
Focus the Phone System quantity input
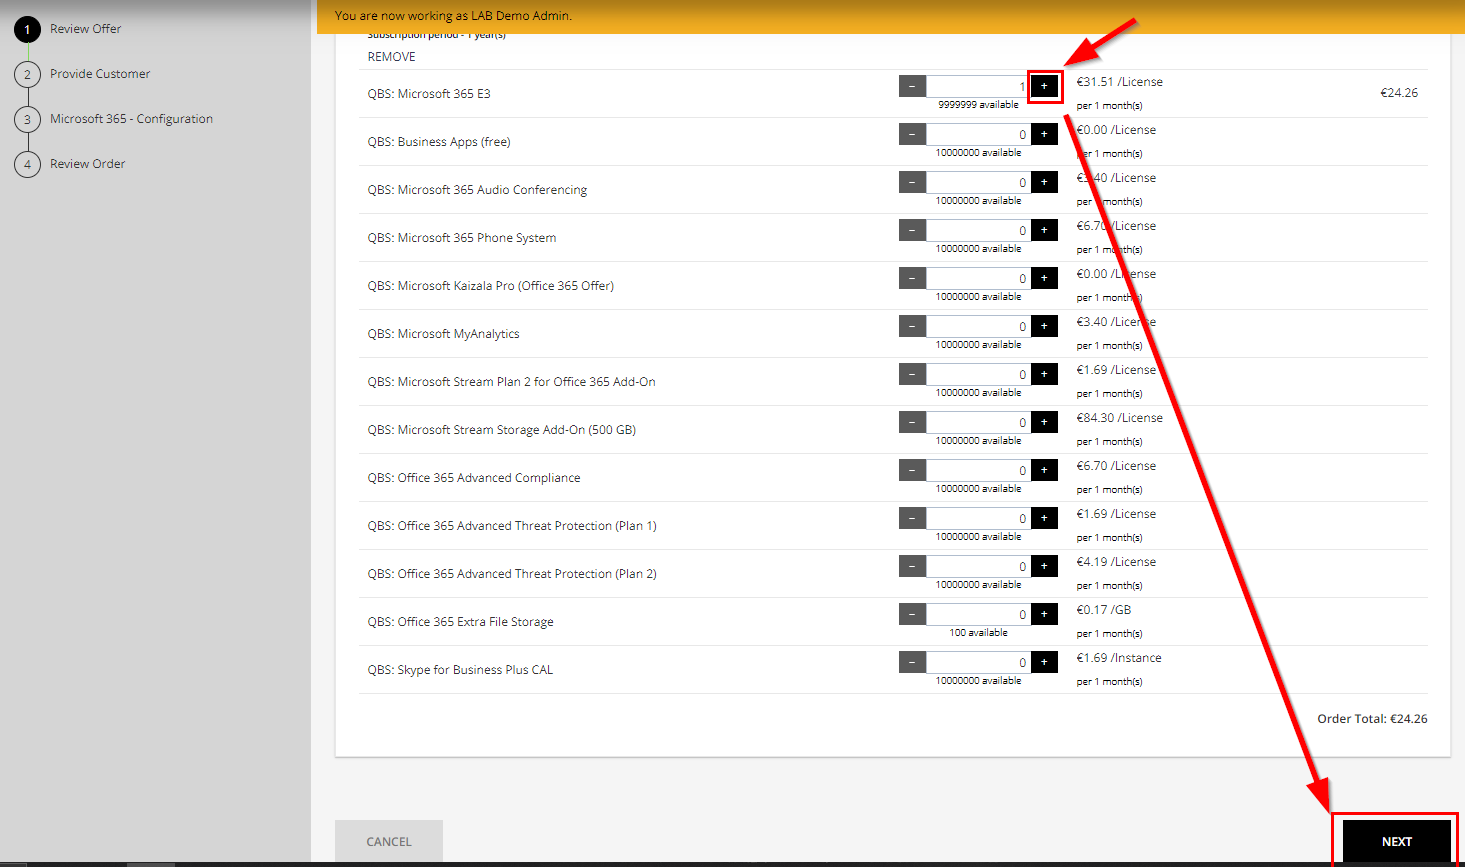click(x=978, y=230)
